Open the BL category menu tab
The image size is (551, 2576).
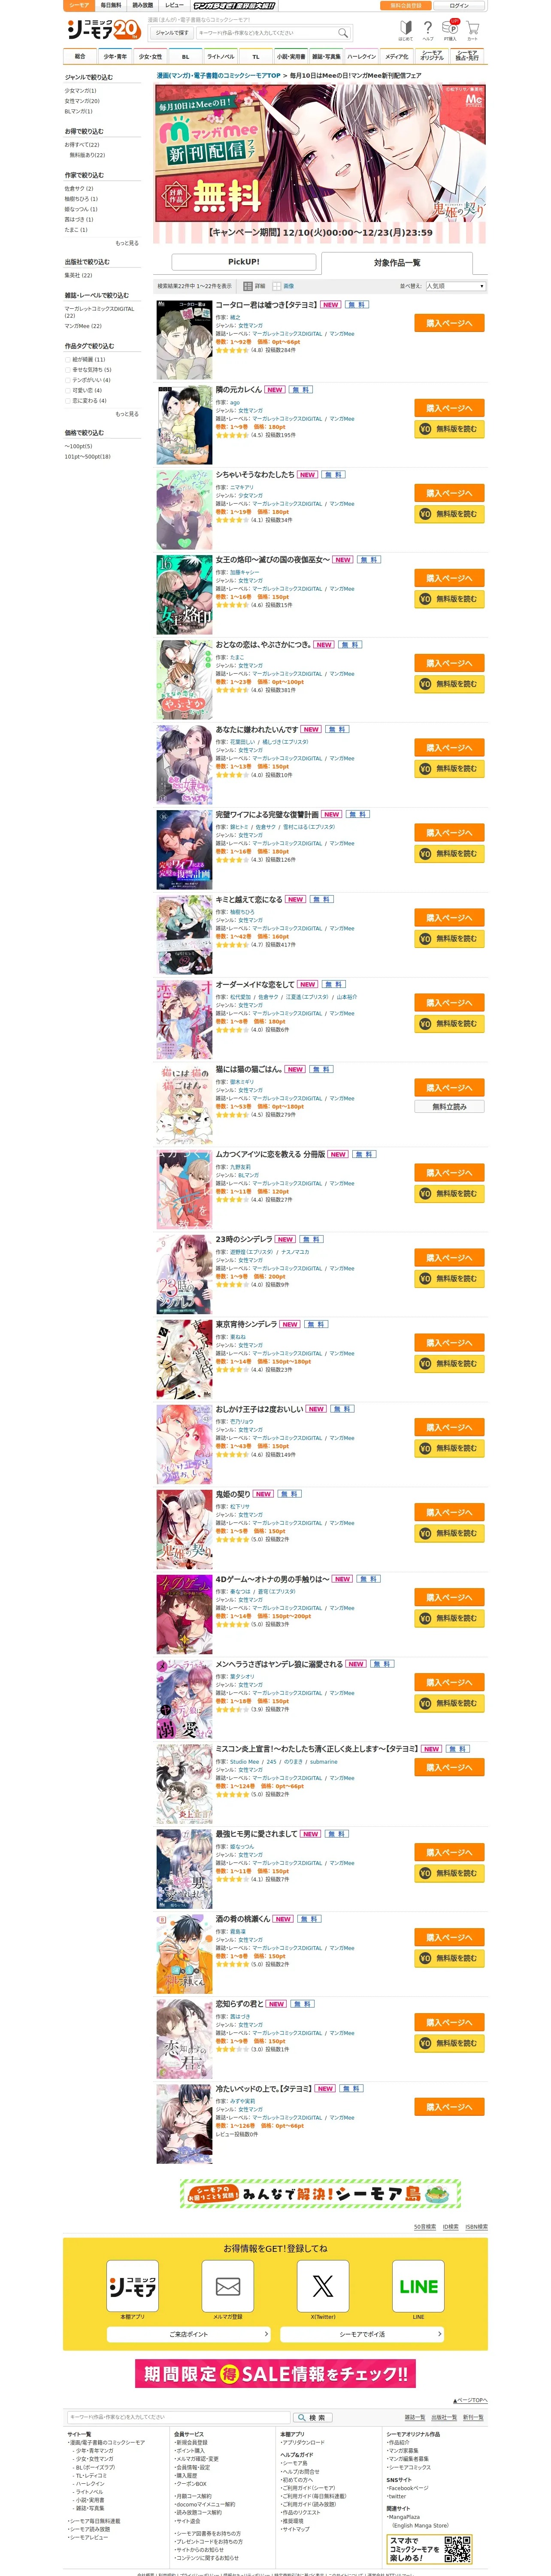click(185, 57)
